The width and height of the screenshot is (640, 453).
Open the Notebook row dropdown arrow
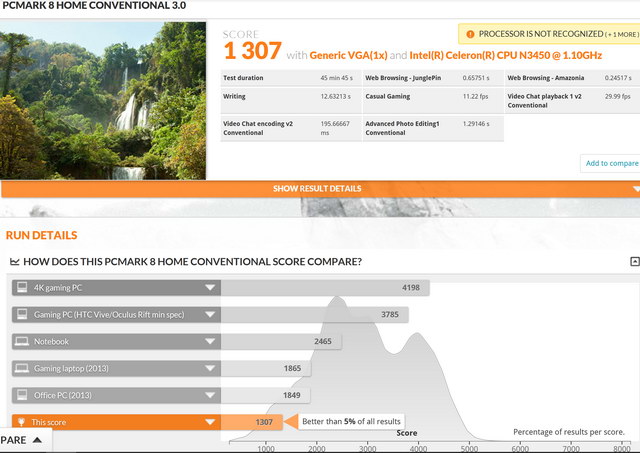210,342
